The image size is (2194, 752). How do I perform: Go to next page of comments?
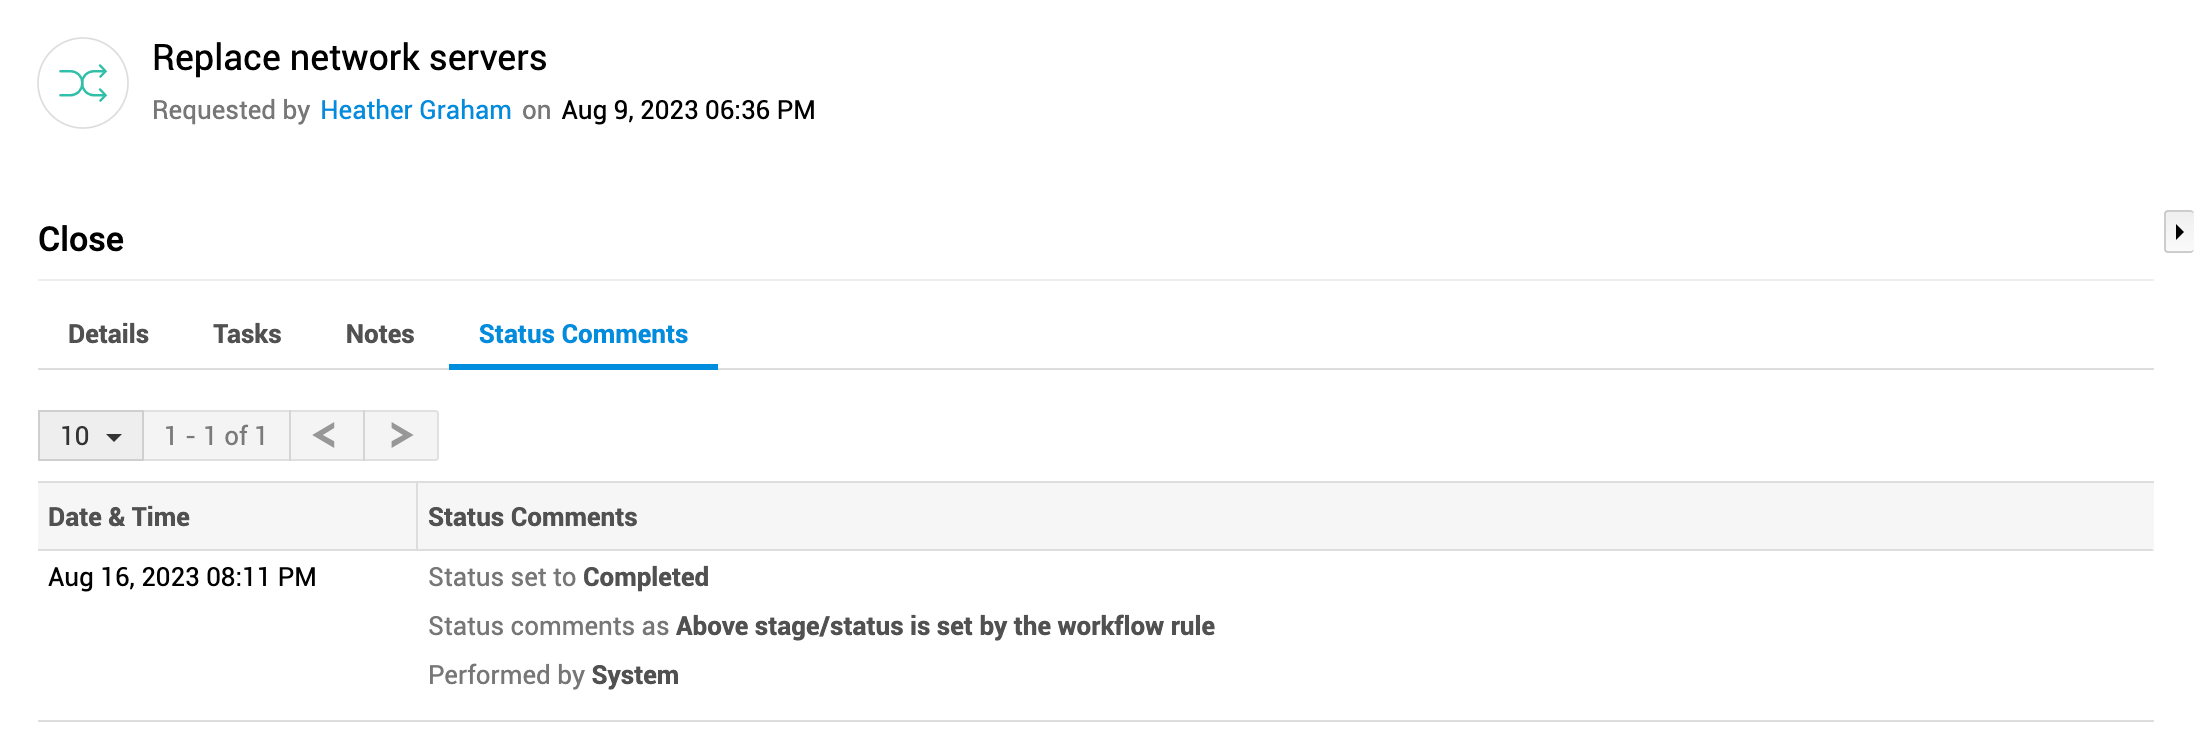pos(401,436)
